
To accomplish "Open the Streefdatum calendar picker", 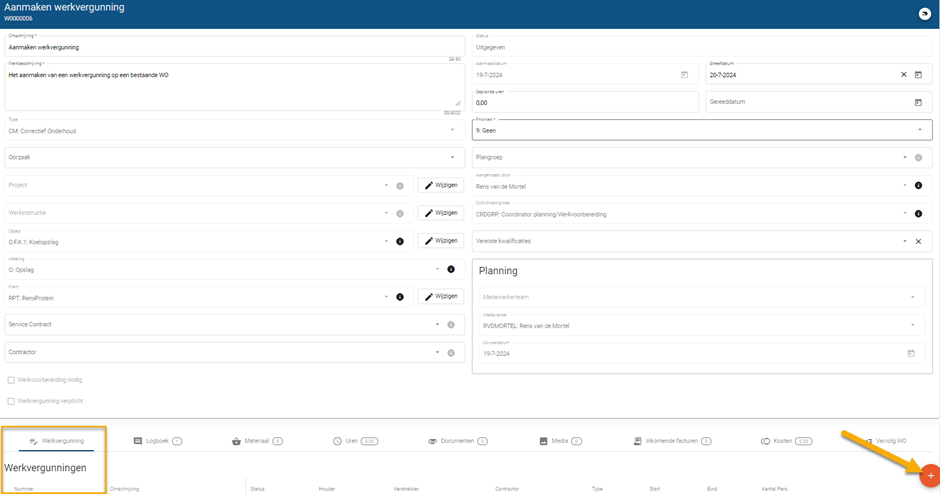I will point(918,75).
